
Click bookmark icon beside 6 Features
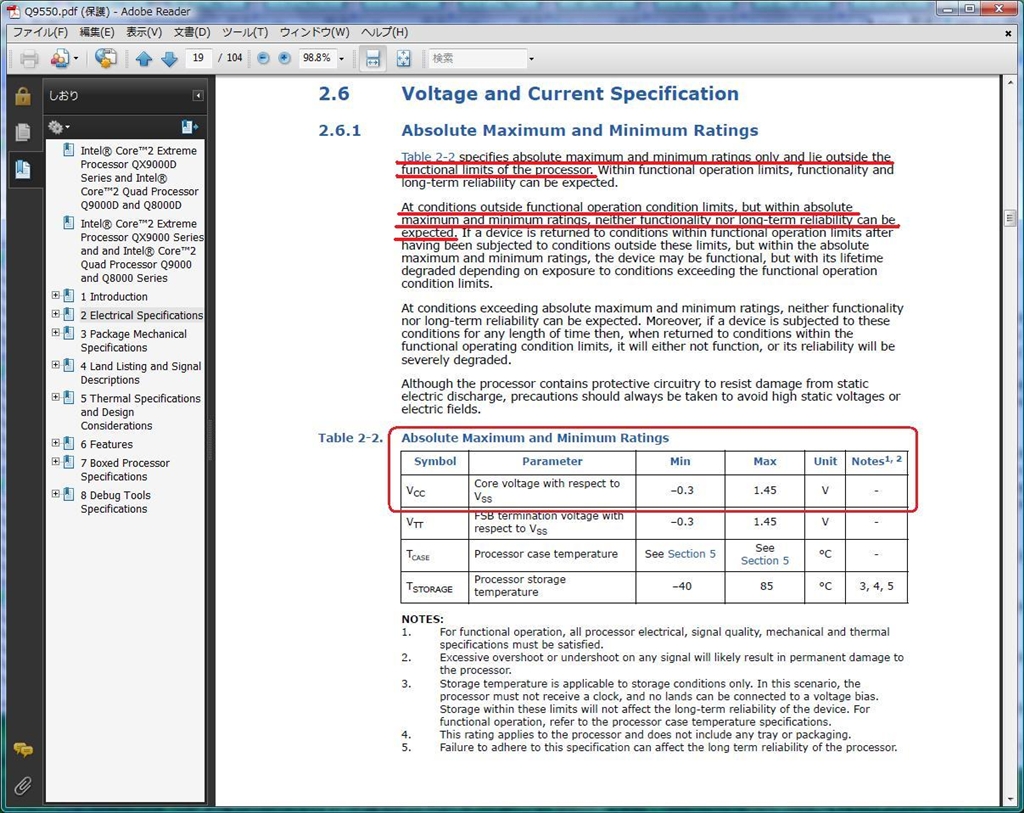click(x=69, y=444)
